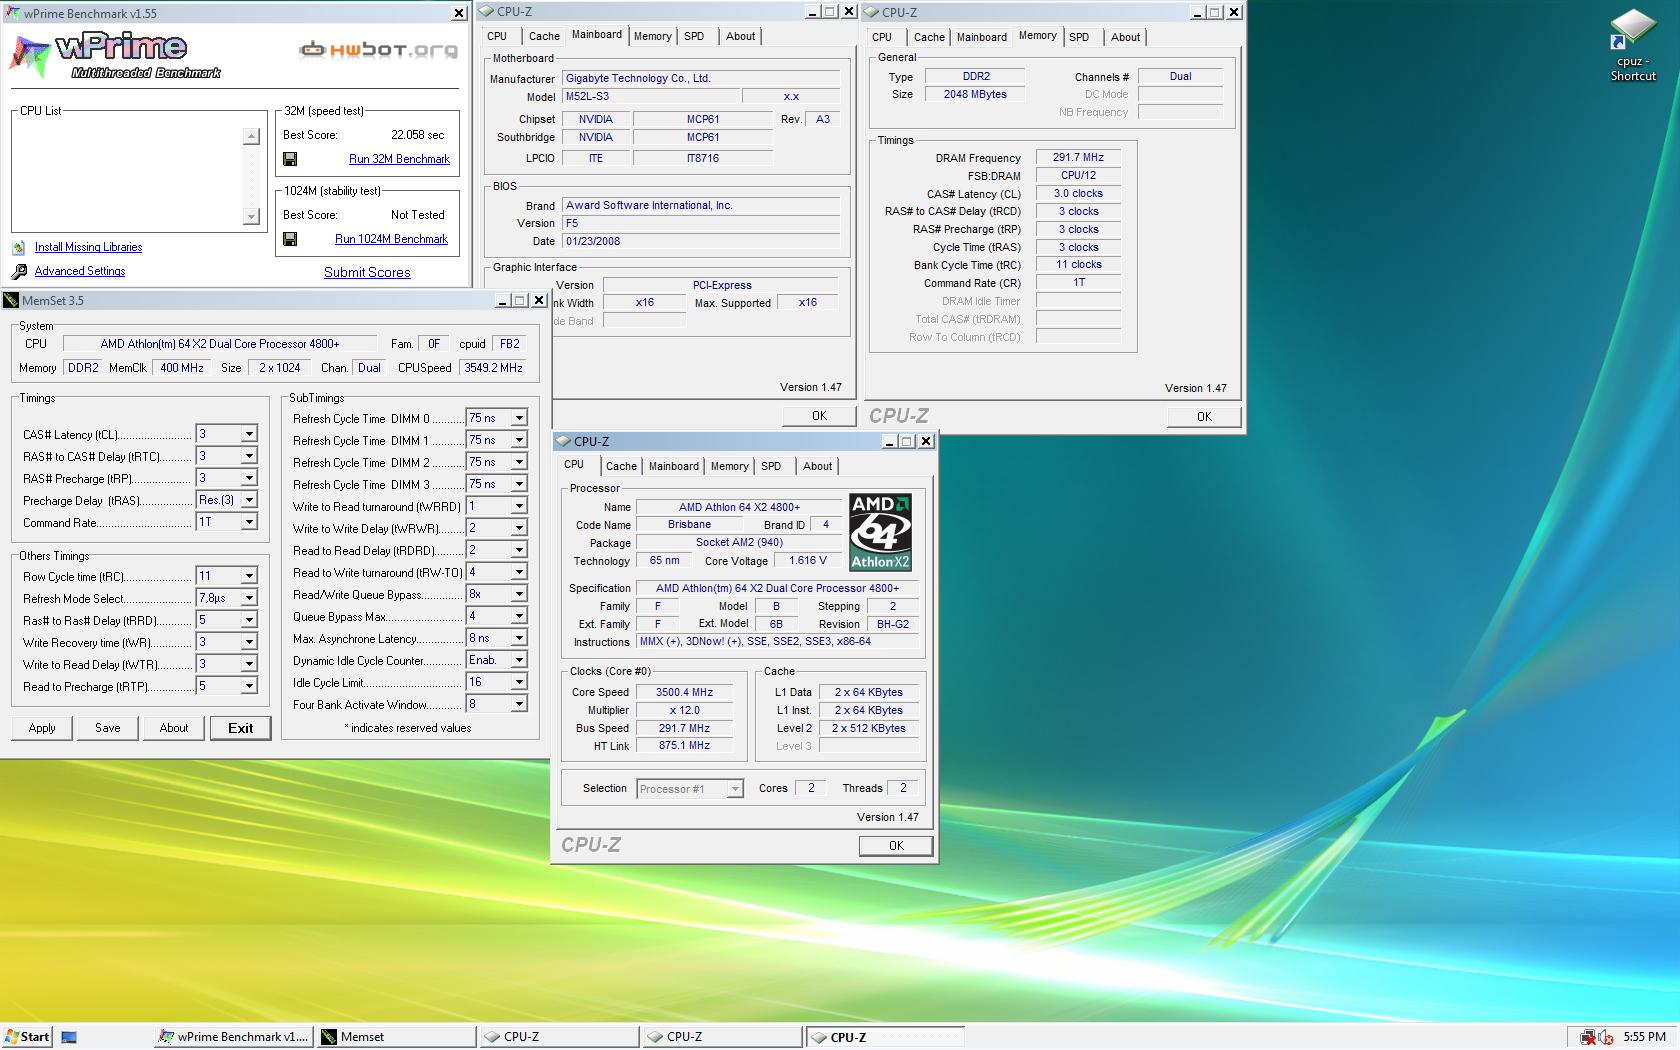Open the Command Rate dropdown in MemSet
This screenshot has height=1050, width=1680.
click(249, 522)
